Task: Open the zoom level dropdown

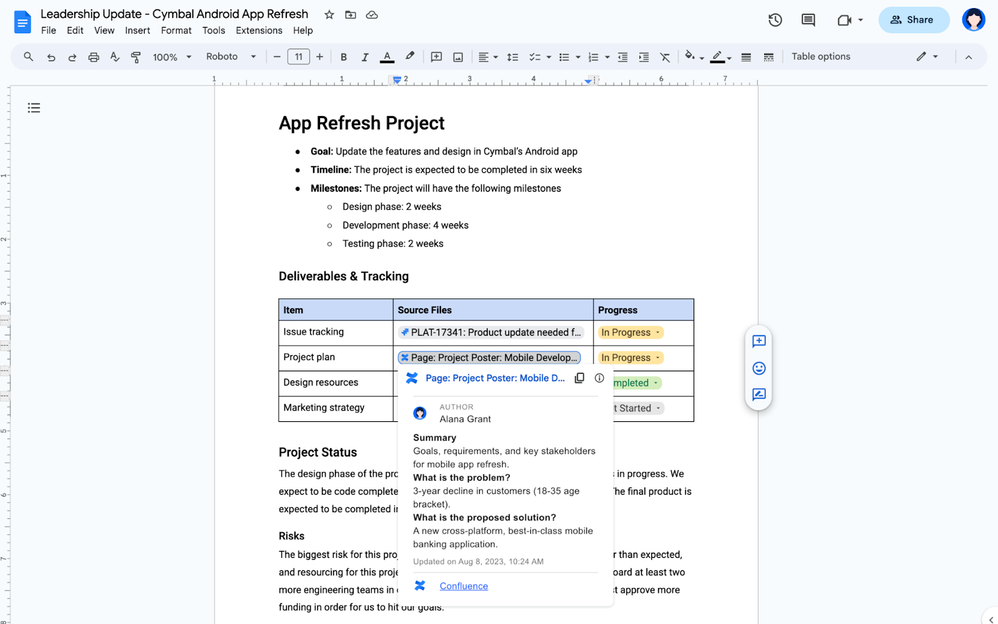Action: pos(172,57)
